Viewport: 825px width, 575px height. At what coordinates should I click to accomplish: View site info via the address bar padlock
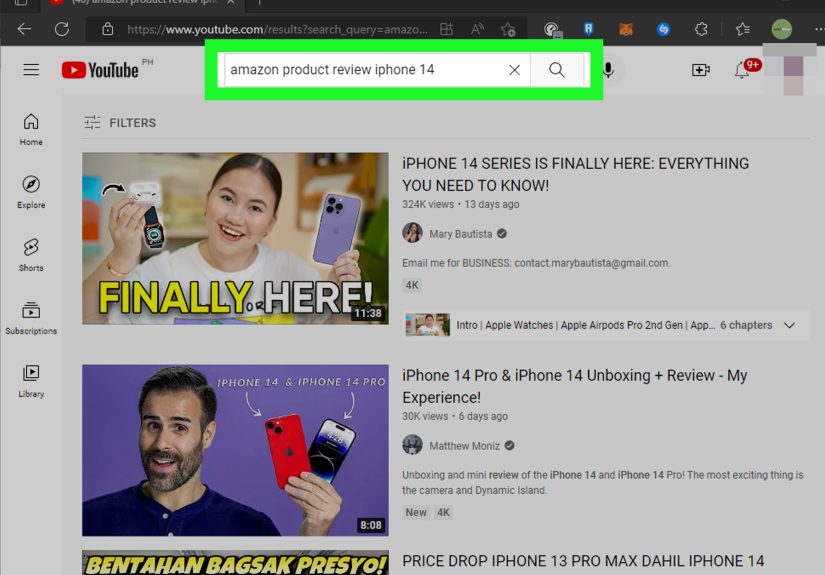107,29
